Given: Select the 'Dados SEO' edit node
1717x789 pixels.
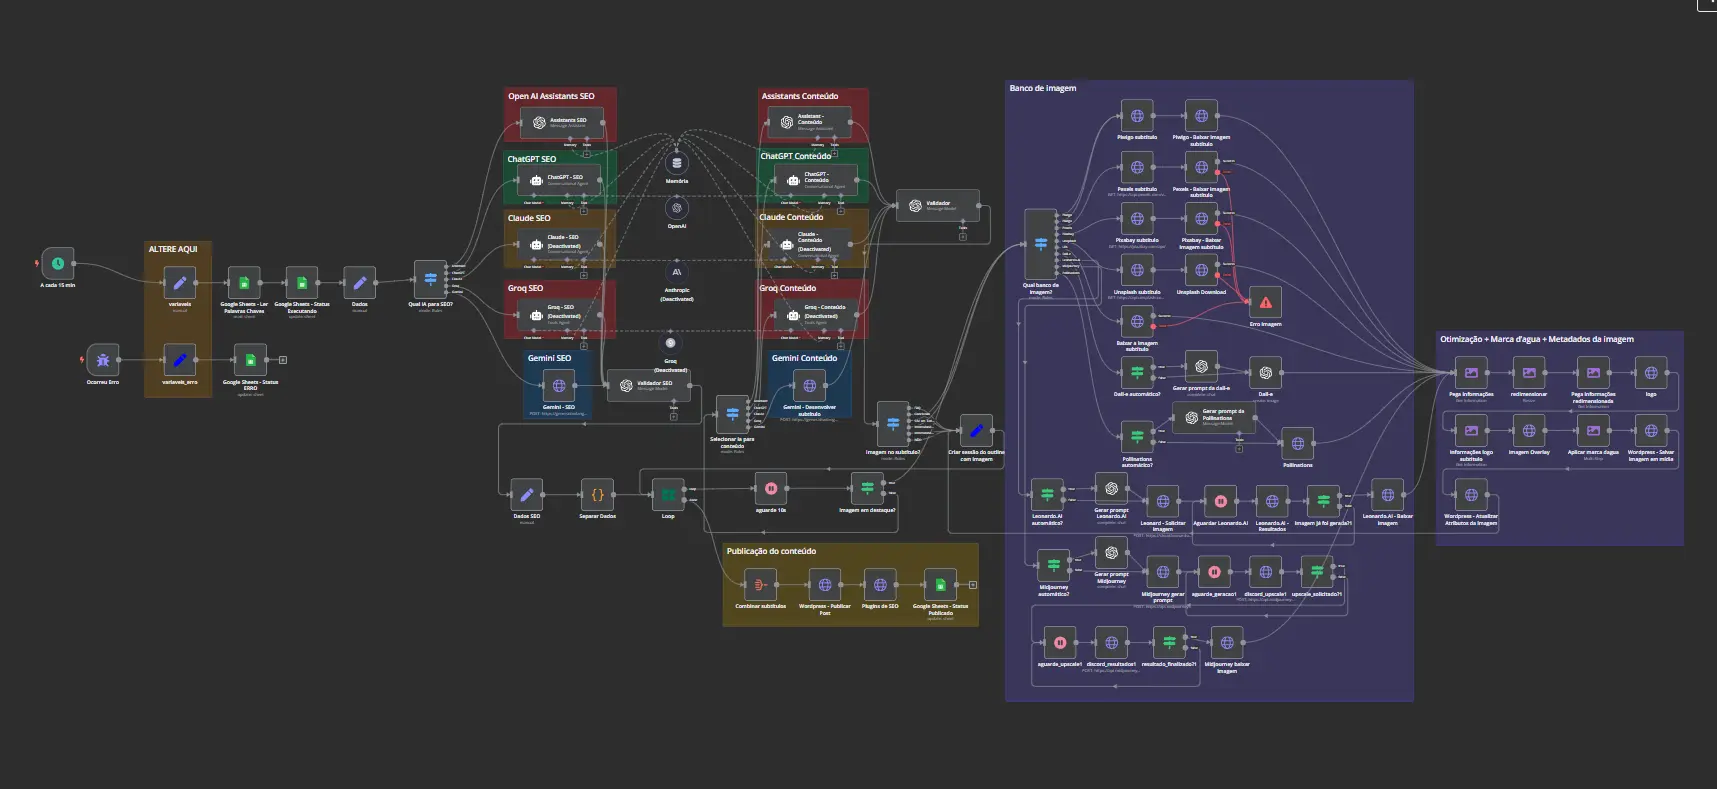Looking at the screenshot, I should coord(527,495).
